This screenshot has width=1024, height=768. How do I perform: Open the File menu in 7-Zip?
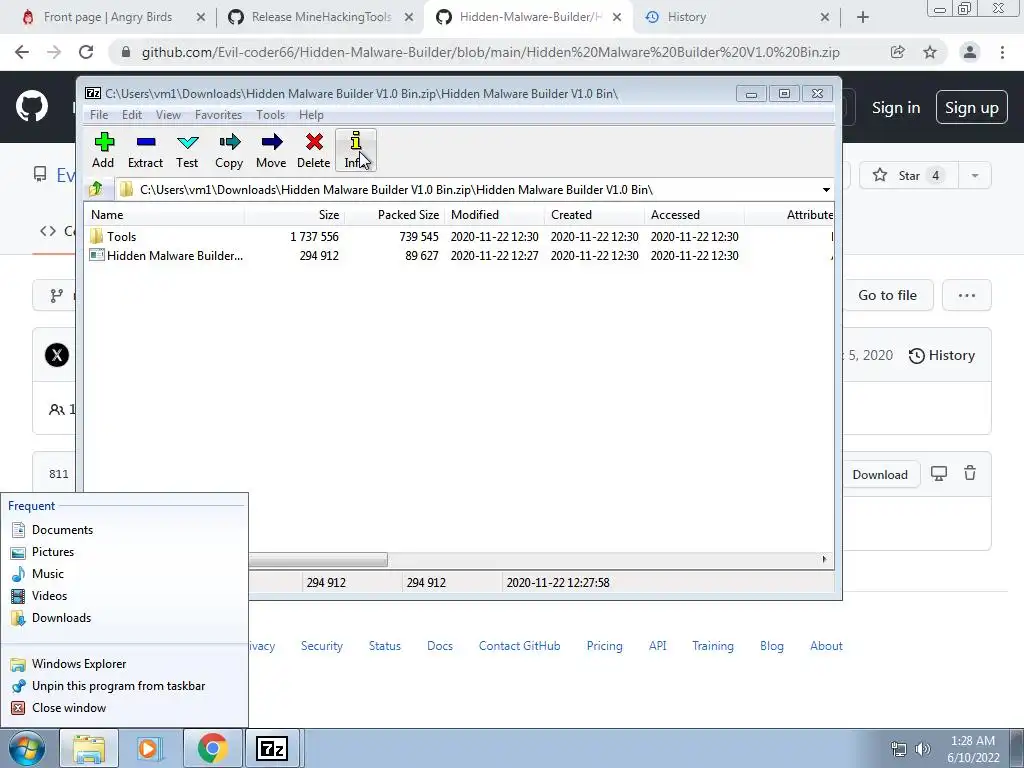tap(99, 115)
